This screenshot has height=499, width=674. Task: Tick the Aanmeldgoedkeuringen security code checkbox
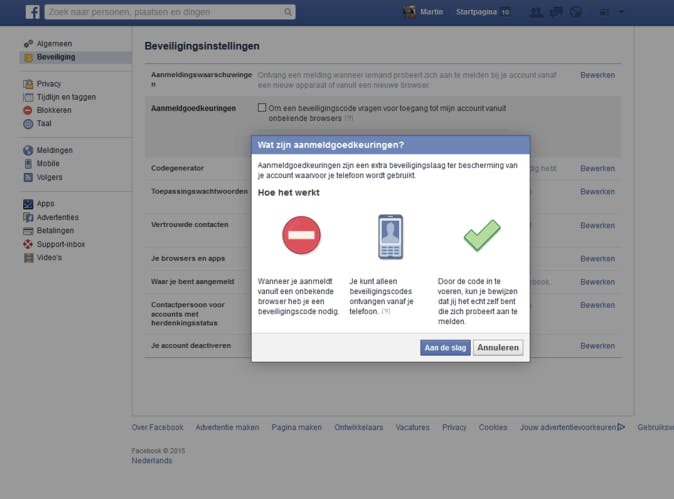point(262,107)
